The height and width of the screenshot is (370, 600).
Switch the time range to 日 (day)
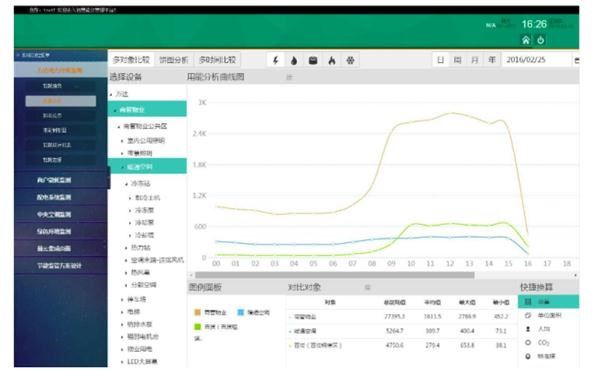(x=440, y=60)
